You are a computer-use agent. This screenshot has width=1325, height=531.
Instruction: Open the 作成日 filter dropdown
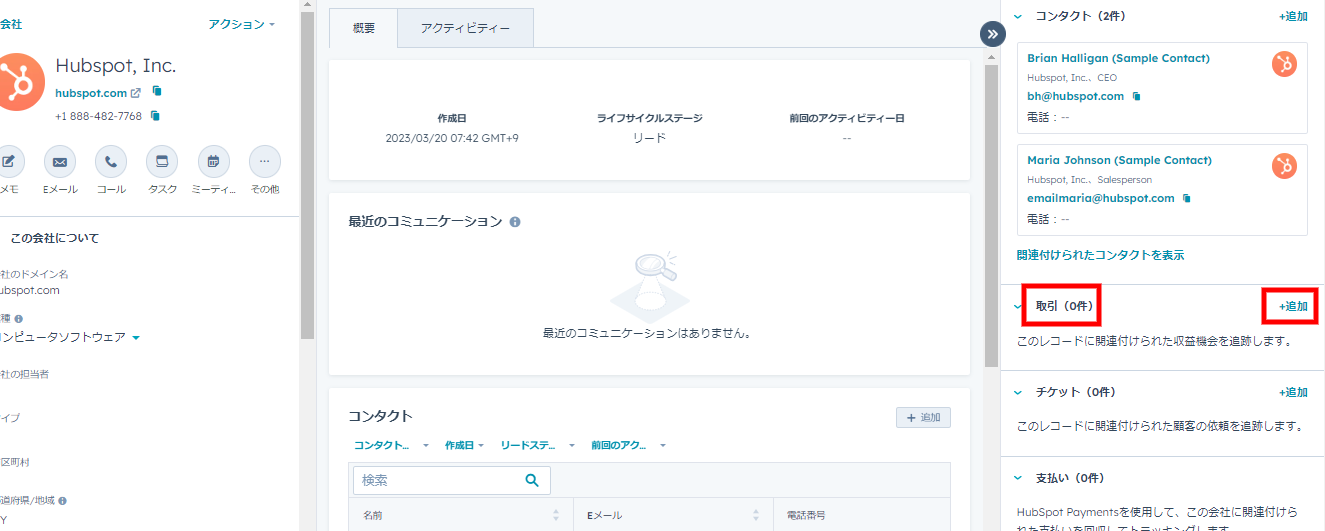click(x=464, y=445)
